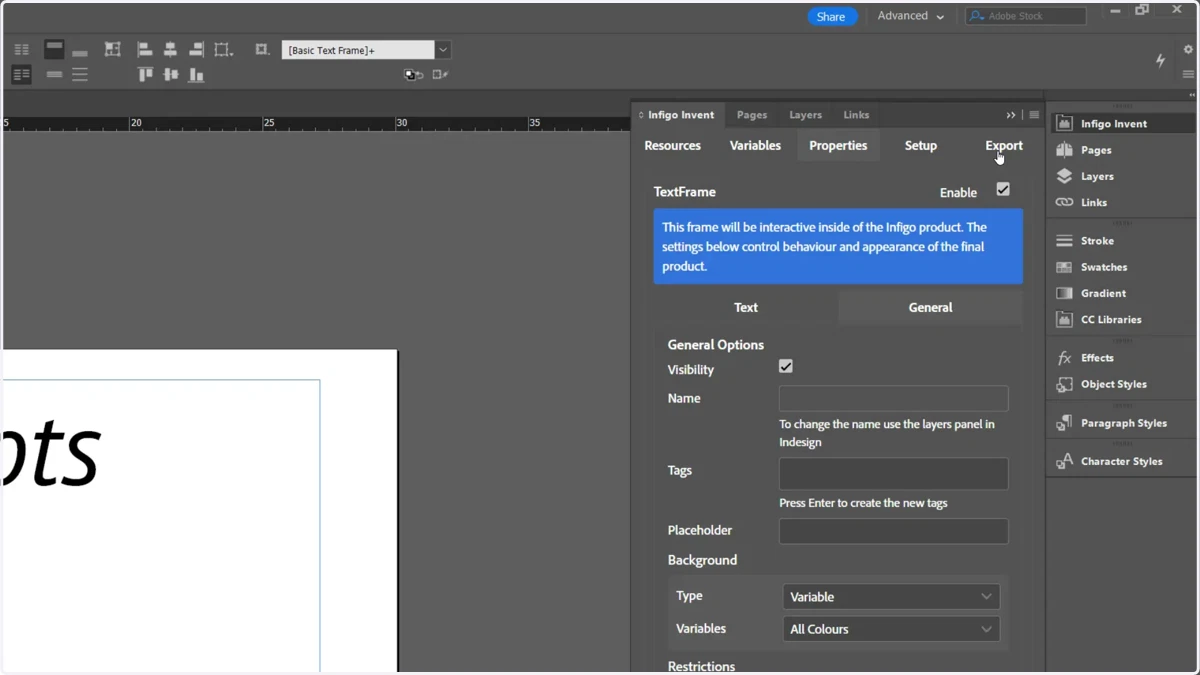Switch to the Pages panel tab
Image resolution: width=1200 pixels, height=675 pixels.
pyautogui.click(x=752, y=115)
